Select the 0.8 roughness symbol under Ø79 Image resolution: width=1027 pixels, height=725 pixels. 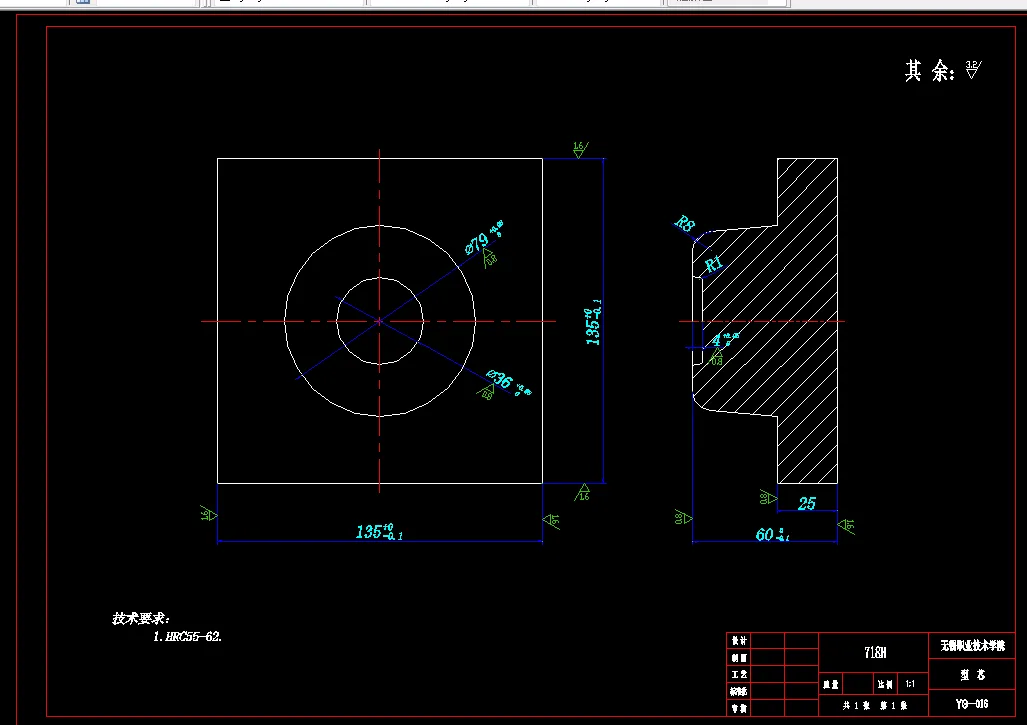click(x=490, y=258)
